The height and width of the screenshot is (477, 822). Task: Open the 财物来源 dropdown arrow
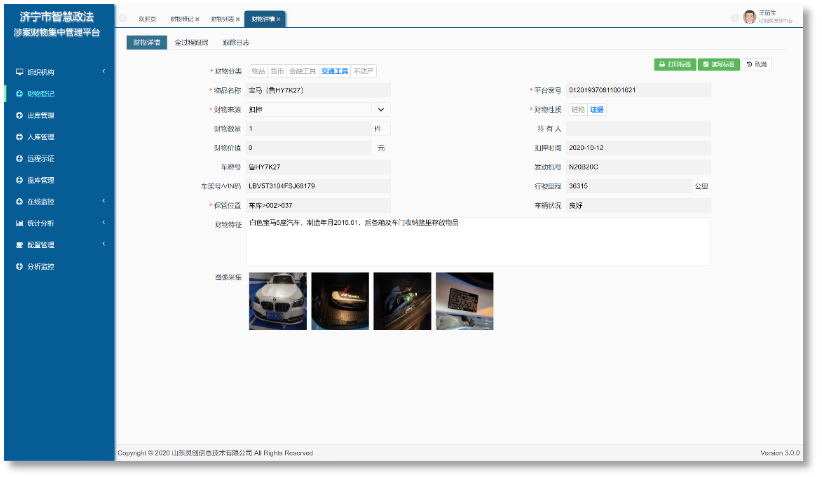[x=380, y=109]
